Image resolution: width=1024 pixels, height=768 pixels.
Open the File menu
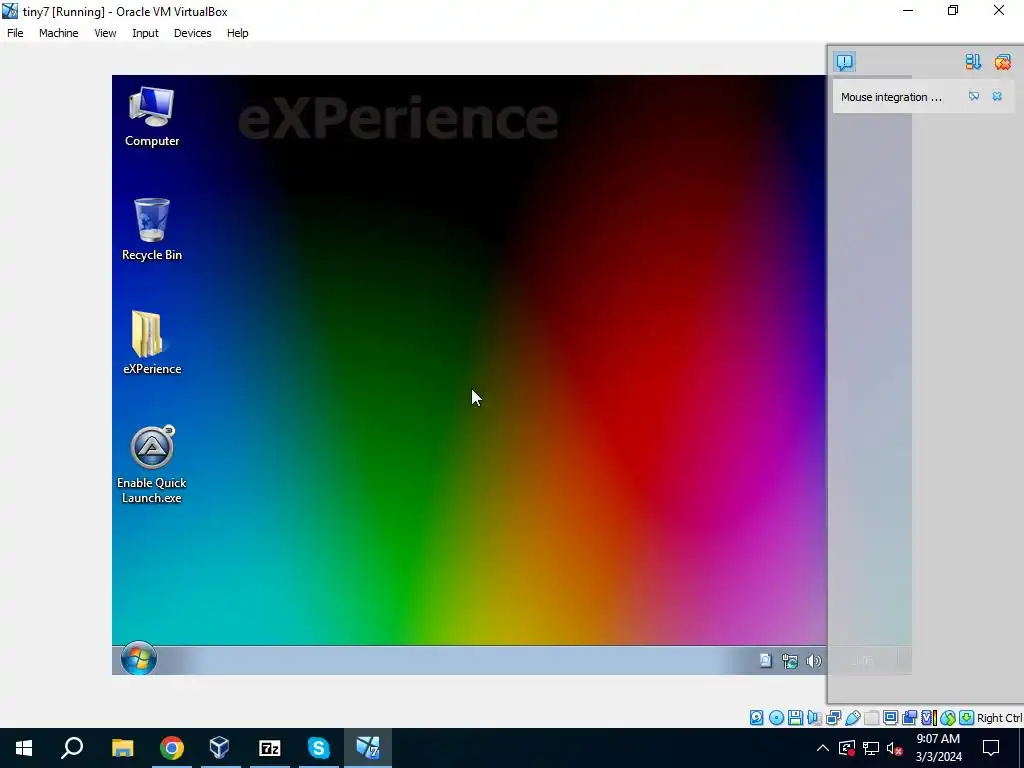(15, 33)
